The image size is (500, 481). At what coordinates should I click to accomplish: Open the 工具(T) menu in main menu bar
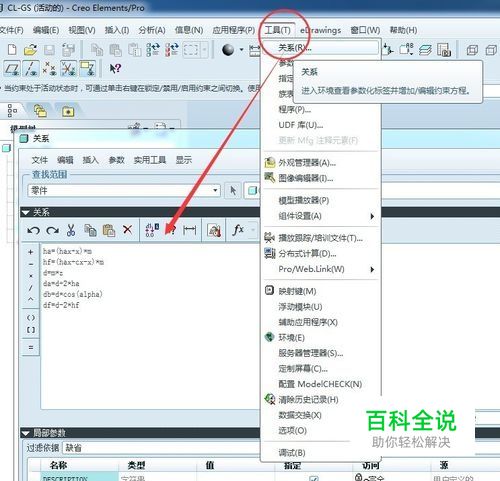coord(277,30)
